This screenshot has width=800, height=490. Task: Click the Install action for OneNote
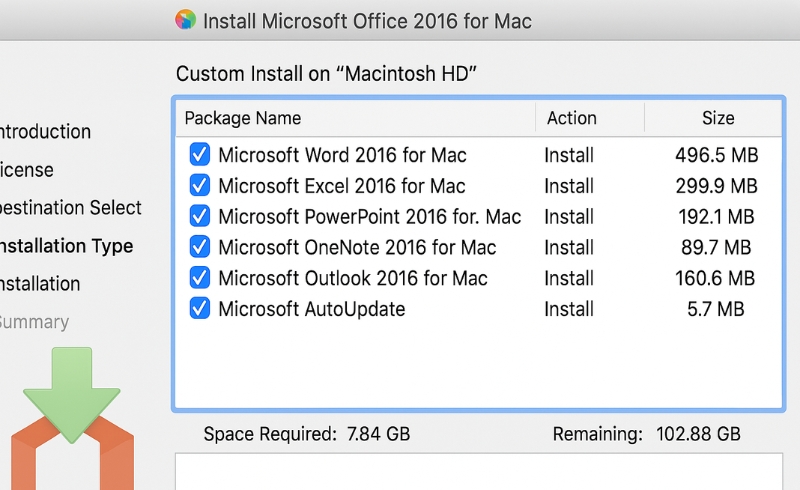tap(569, 248)
